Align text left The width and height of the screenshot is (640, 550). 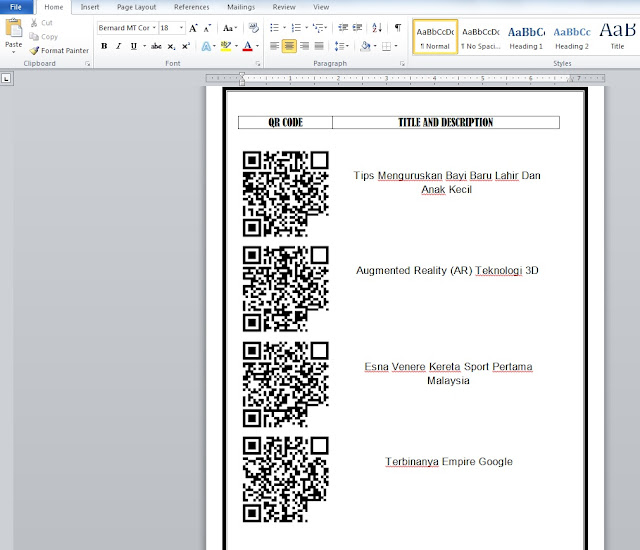tap(274, 46)
